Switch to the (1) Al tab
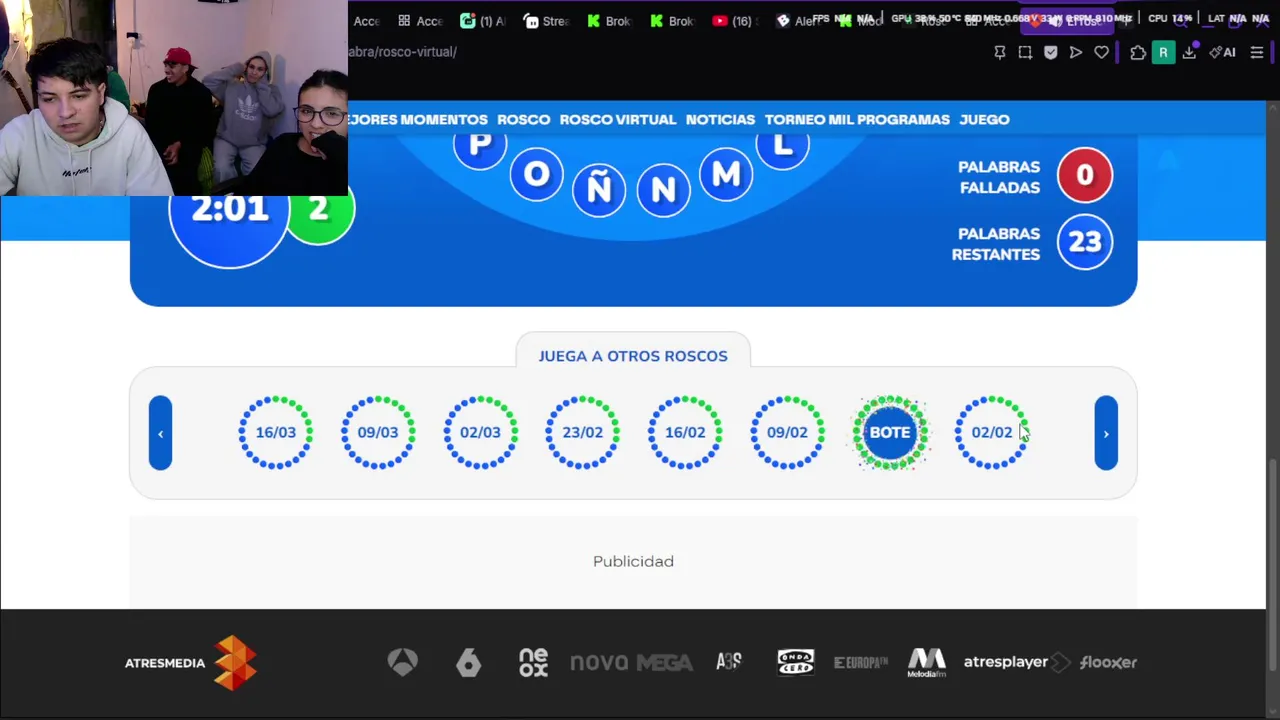 [483, 21]
